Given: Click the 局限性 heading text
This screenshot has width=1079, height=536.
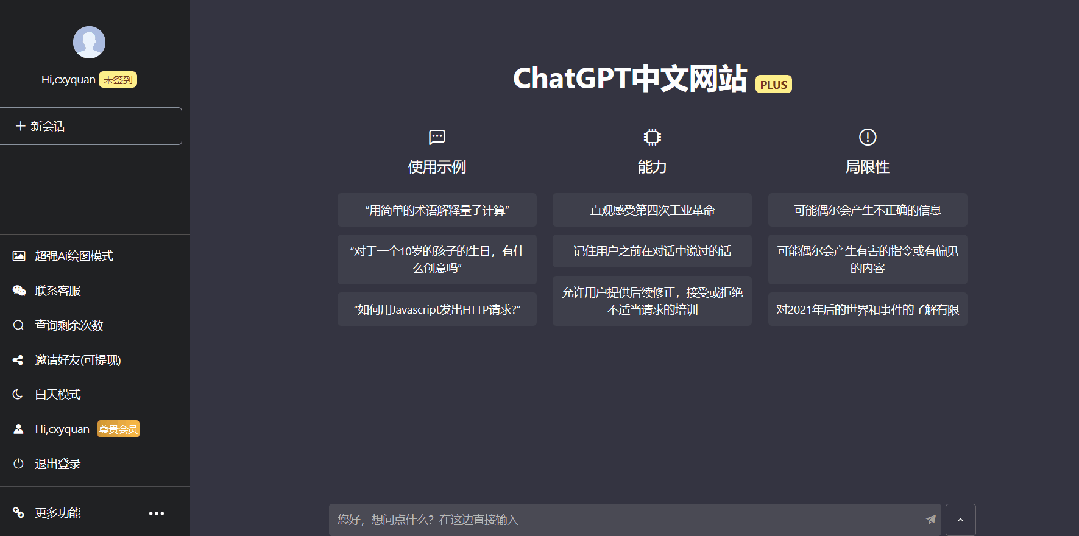Looking at the screenshot, I should pyautogui.click(x=867, y=167).
